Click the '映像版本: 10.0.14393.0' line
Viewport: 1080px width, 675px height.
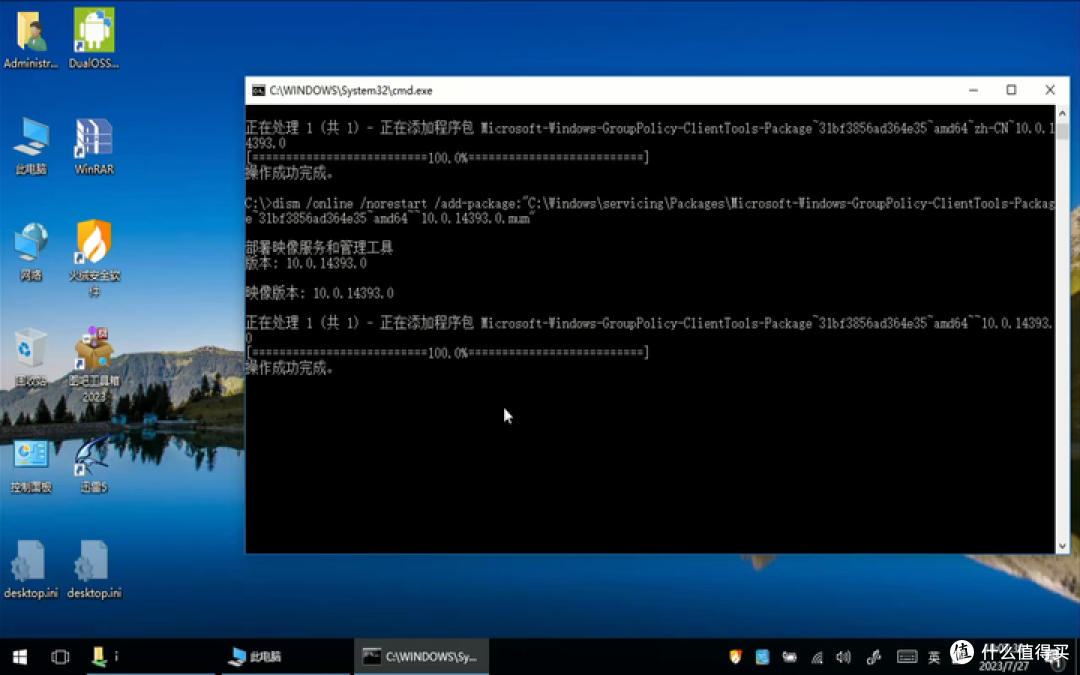click(320, 293)
